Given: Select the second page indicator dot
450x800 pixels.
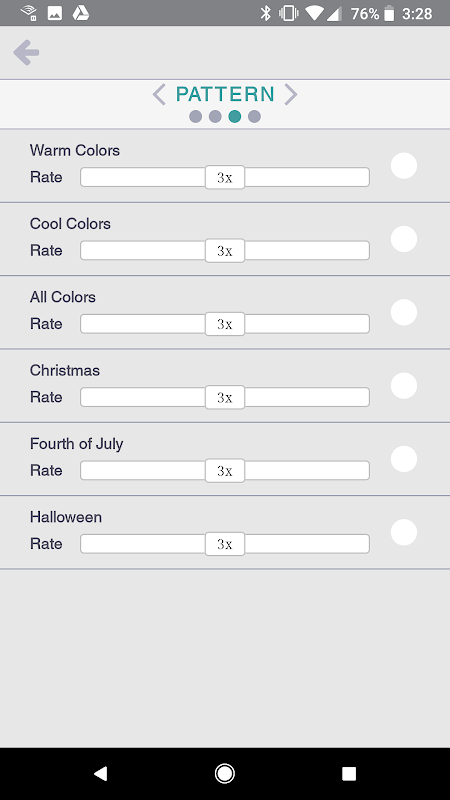Looking at the screenshot, I should click(215, 117).
